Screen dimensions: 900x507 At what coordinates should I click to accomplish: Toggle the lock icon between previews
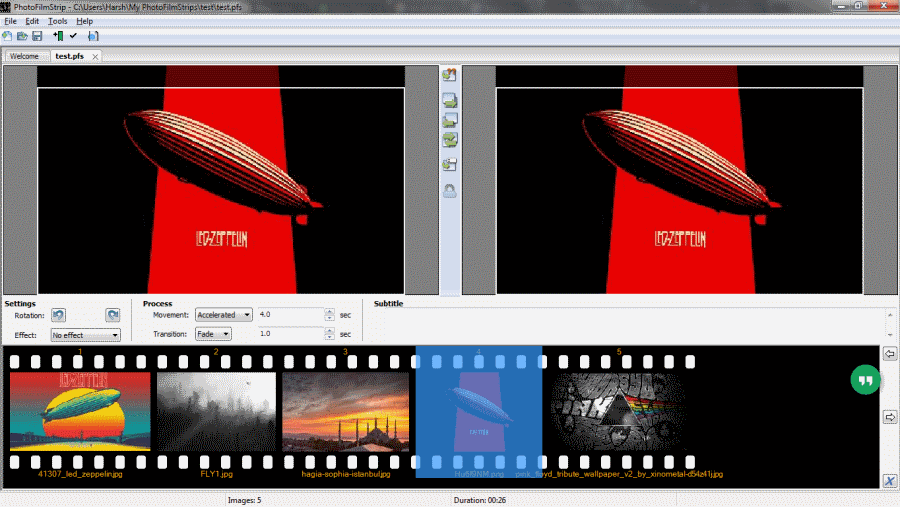point(449,191)
